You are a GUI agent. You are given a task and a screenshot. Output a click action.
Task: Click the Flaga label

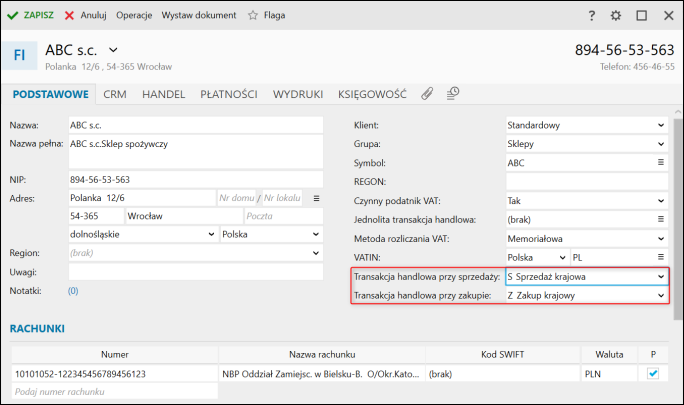pos(274,15)
